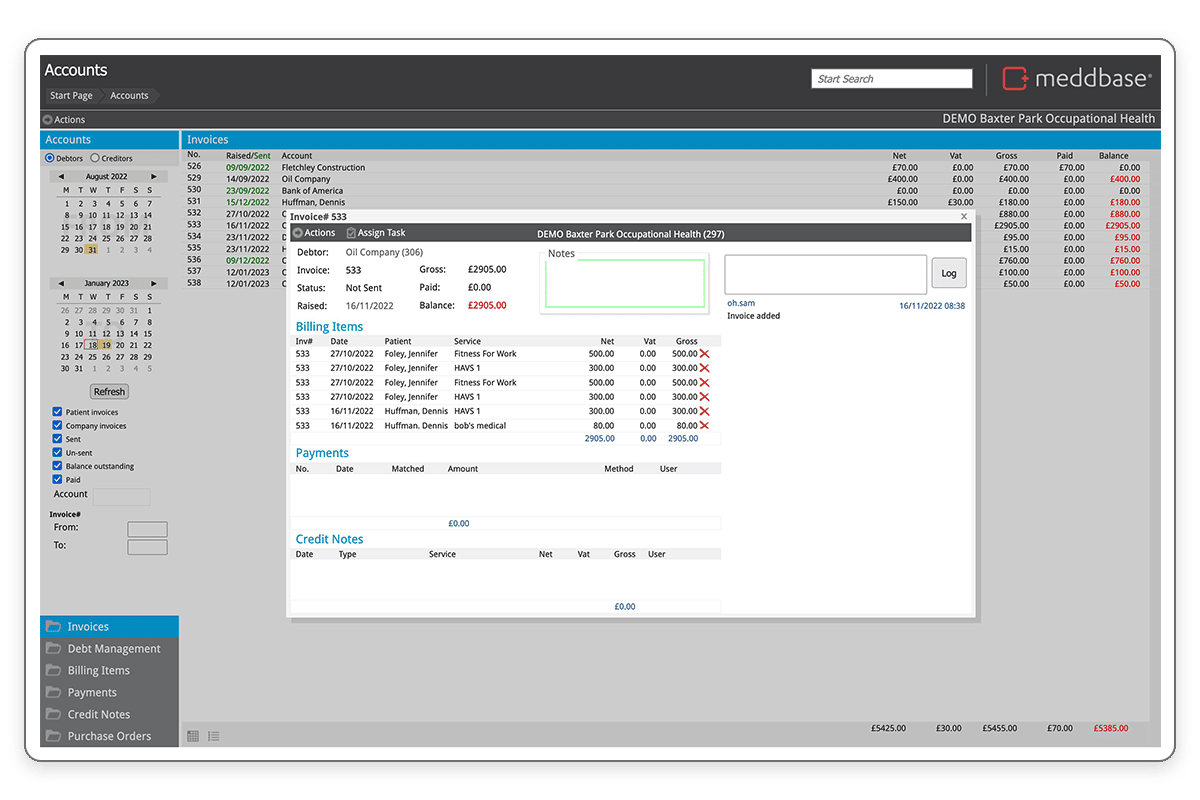The image size is (1200, 800).
Task: Open the Actions menu in main toolbar
Action: [64, 120]
